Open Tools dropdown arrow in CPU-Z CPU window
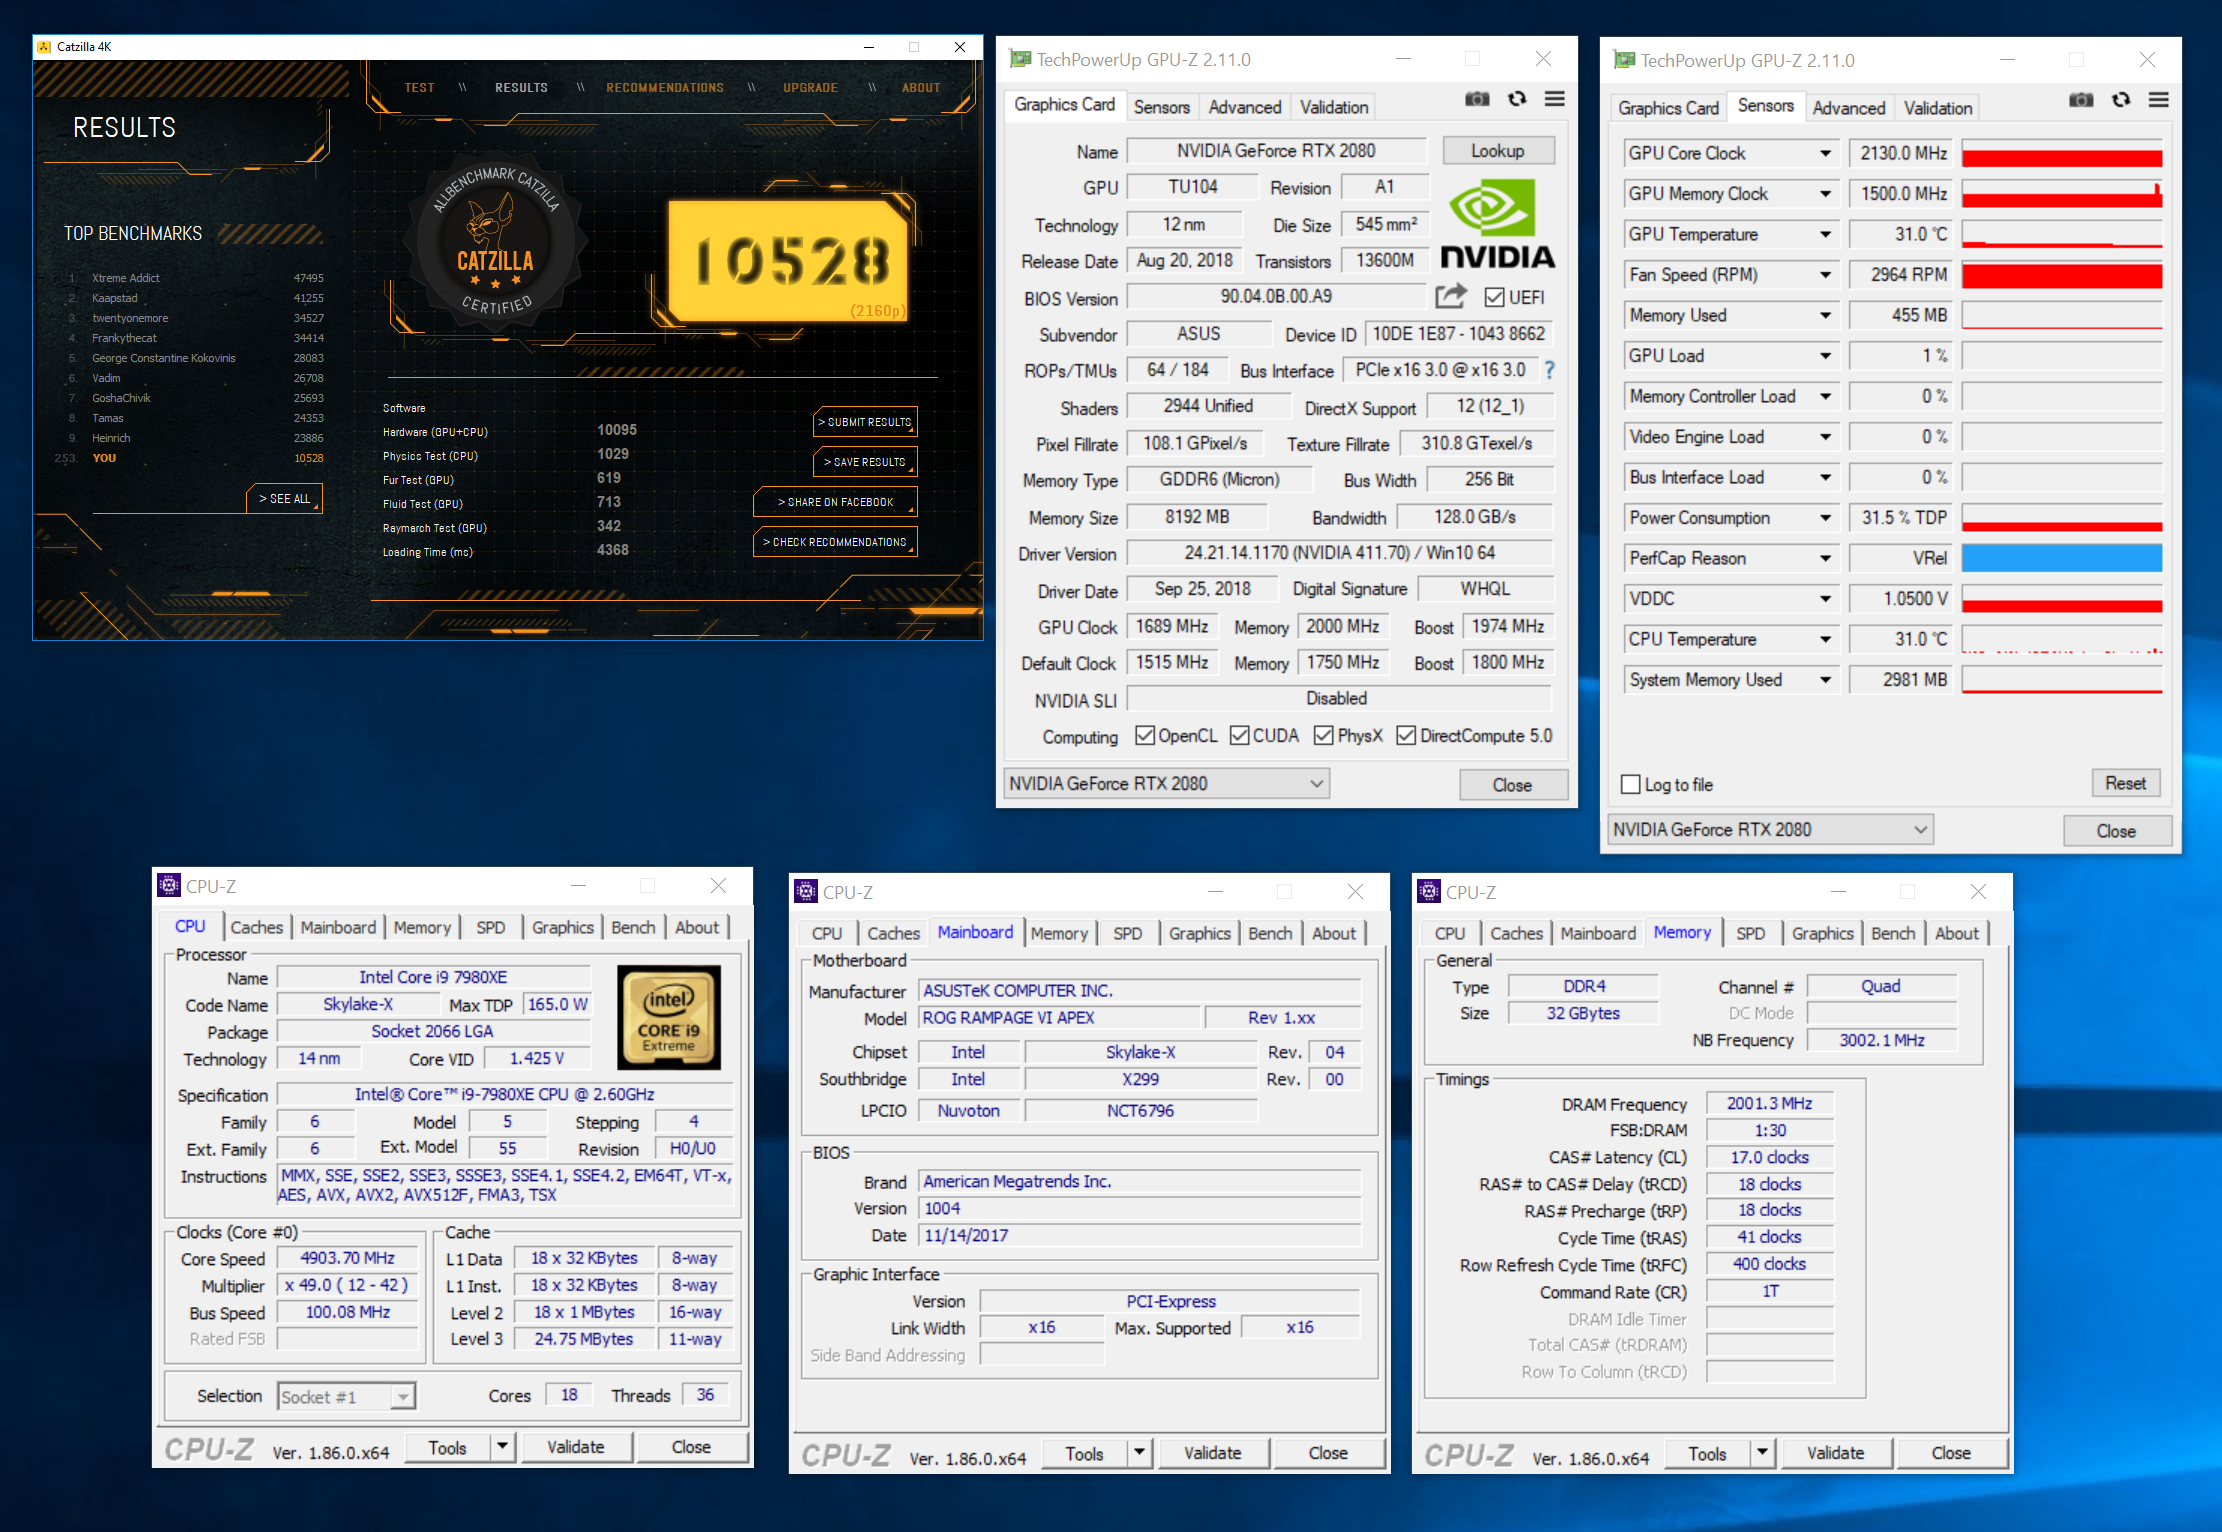Viewport: 2222px width, 1532px height. pos(502,1446)
